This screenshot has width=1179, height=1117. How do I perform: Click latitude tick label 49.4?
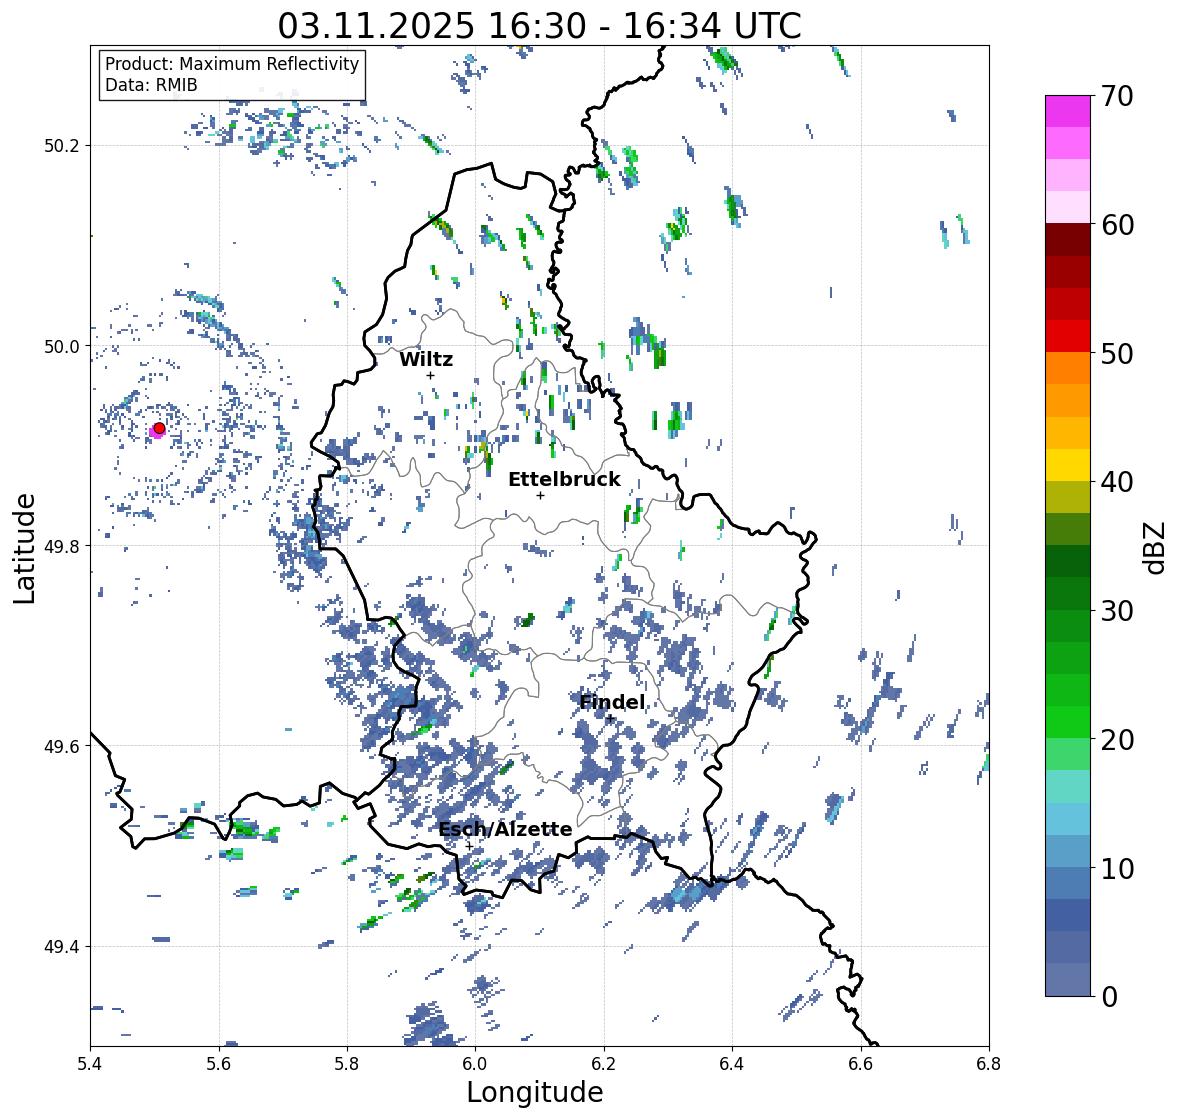tap(62, 946)
